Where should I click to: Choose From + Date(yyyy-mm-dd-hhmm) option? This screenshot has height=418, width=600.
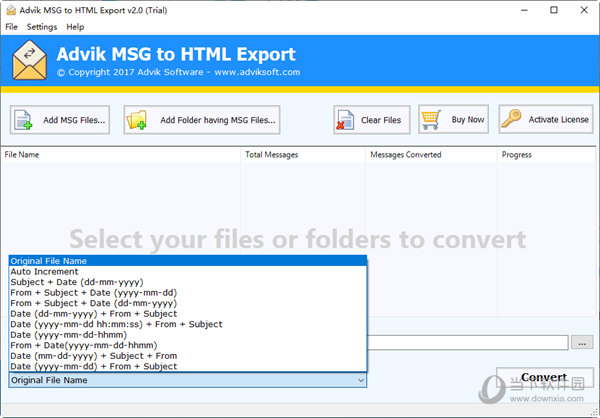(188, 345)
